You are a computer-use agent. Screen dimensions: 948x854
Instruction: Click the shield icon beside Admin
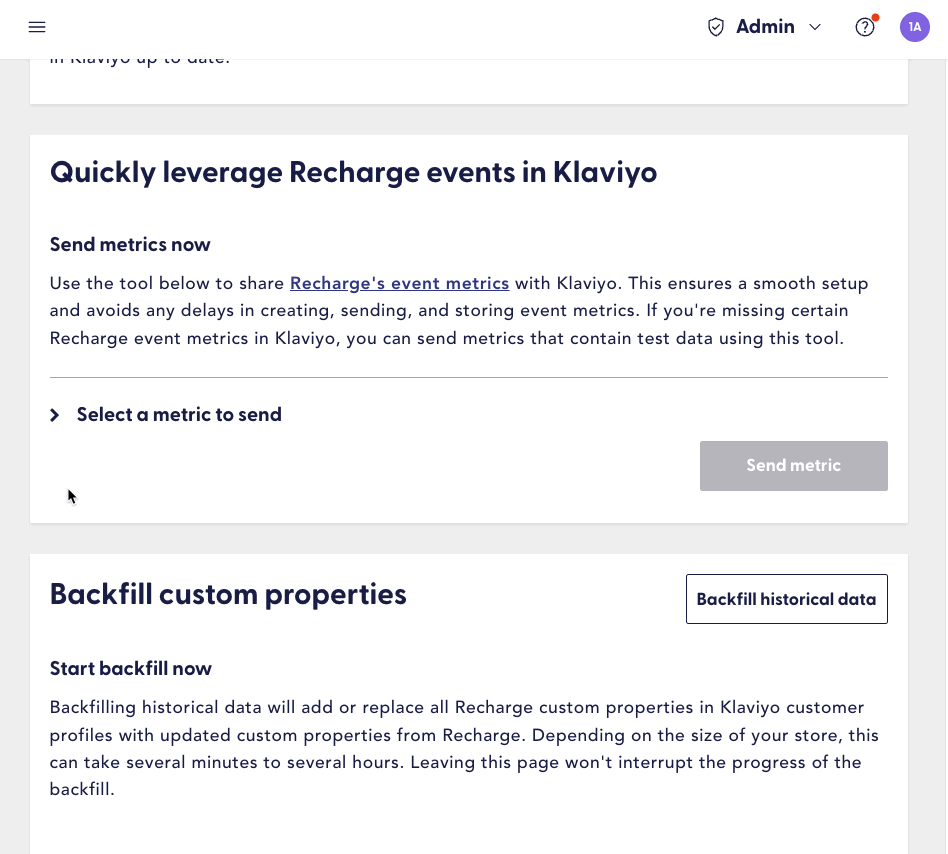coord(716,27)
